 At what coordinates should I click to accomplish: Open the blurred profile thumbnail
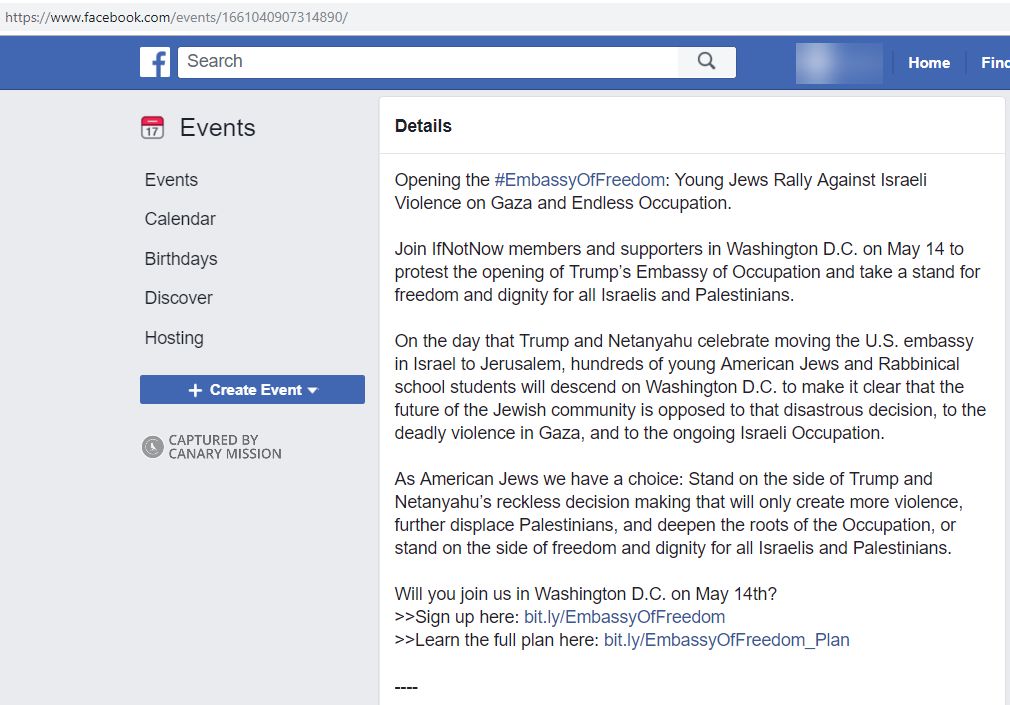[839, 63]
